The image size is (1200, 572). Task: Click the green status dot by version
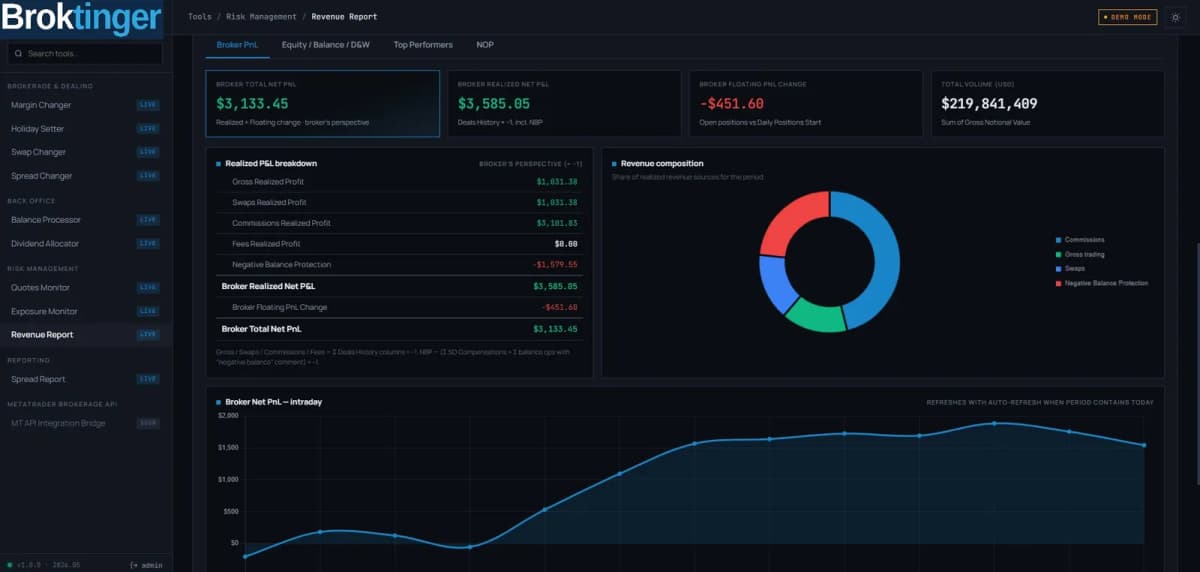pyautogui.click(x=10, y=565)
